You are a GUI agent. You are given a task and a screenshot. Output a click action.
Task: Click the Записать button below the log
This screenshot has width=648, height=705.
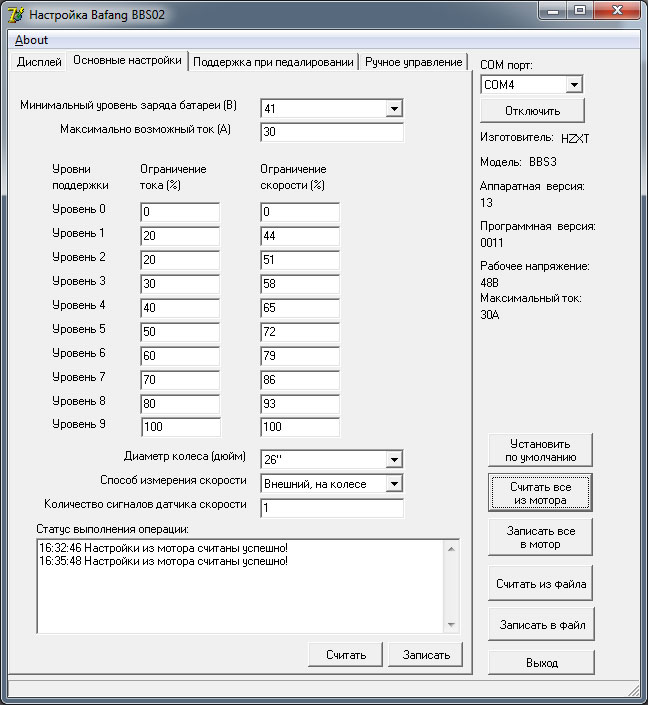click(426, 655)
